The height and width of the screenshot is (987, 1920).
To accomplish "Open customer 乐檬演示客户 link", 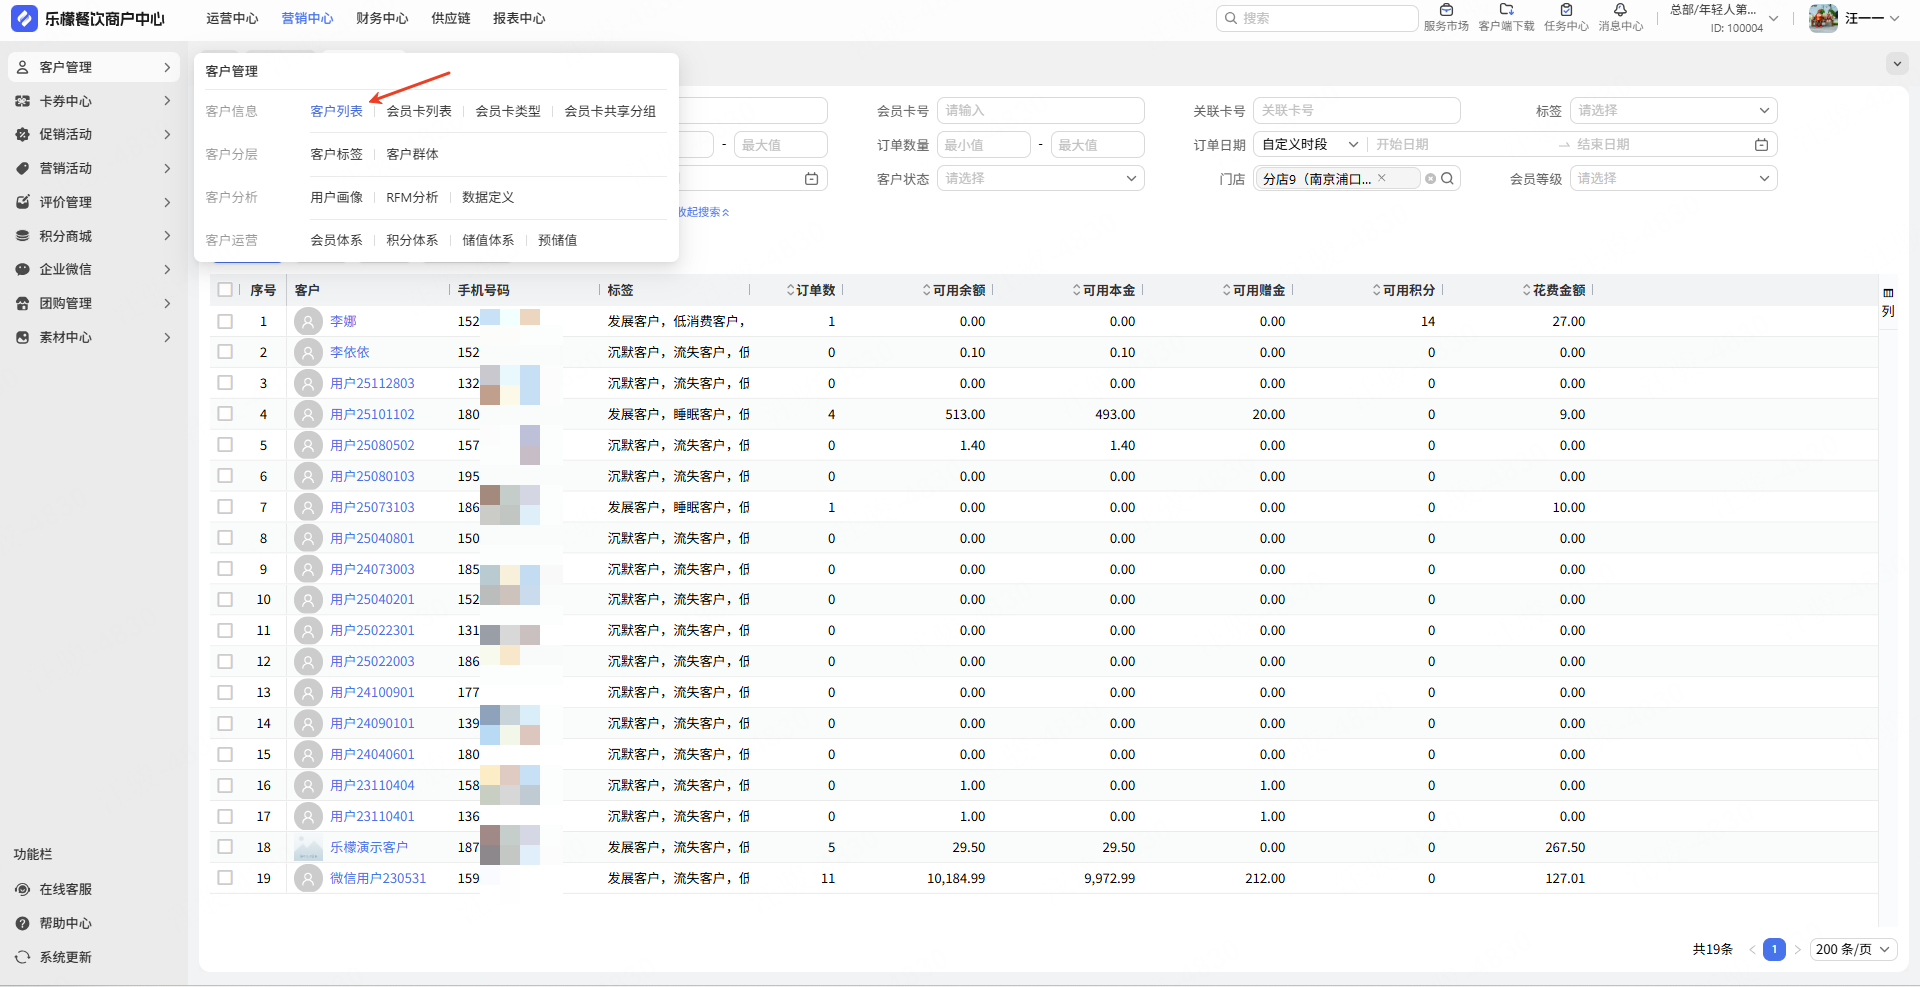I will tap(369, 847).
